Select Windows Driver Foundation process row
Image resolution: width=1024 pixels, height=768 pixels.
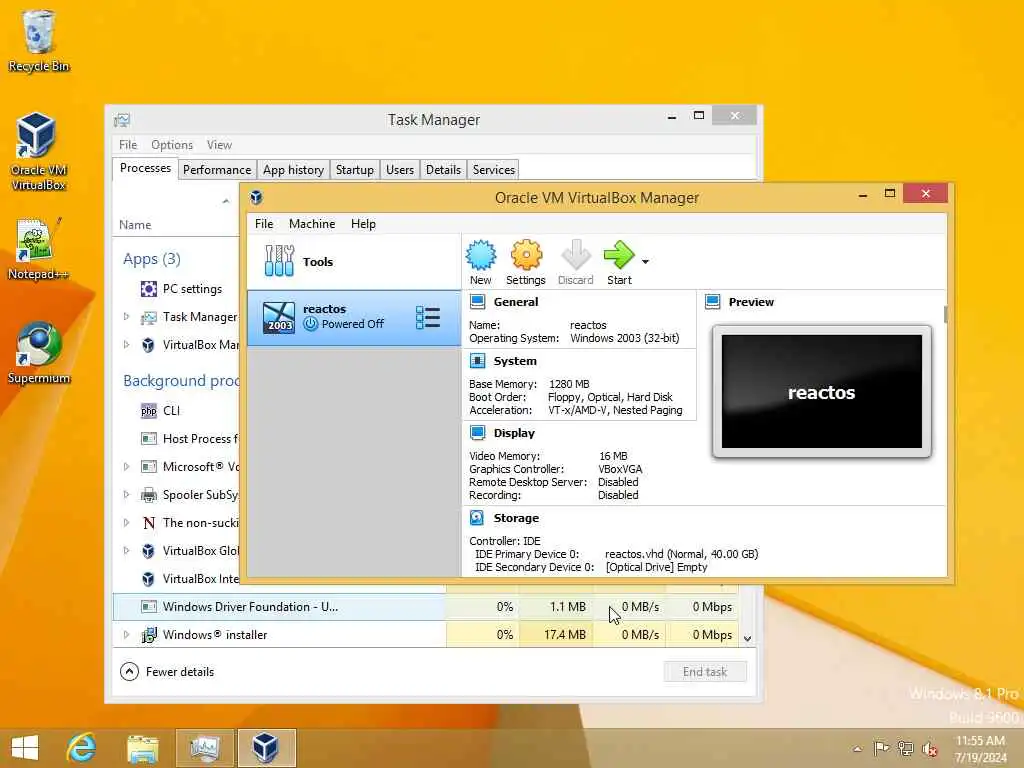point(426,607)
